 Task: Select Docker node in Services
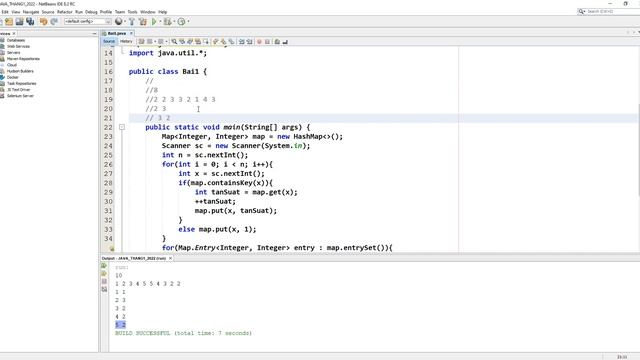13,77
